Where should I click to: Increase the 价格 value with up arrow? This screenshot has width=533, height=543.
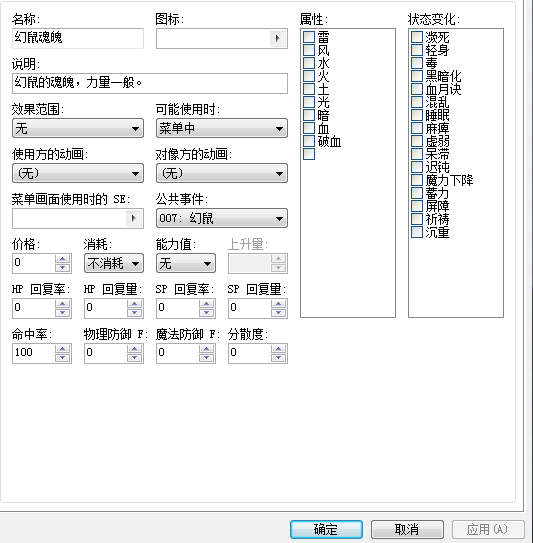click(x=63, y=259)
